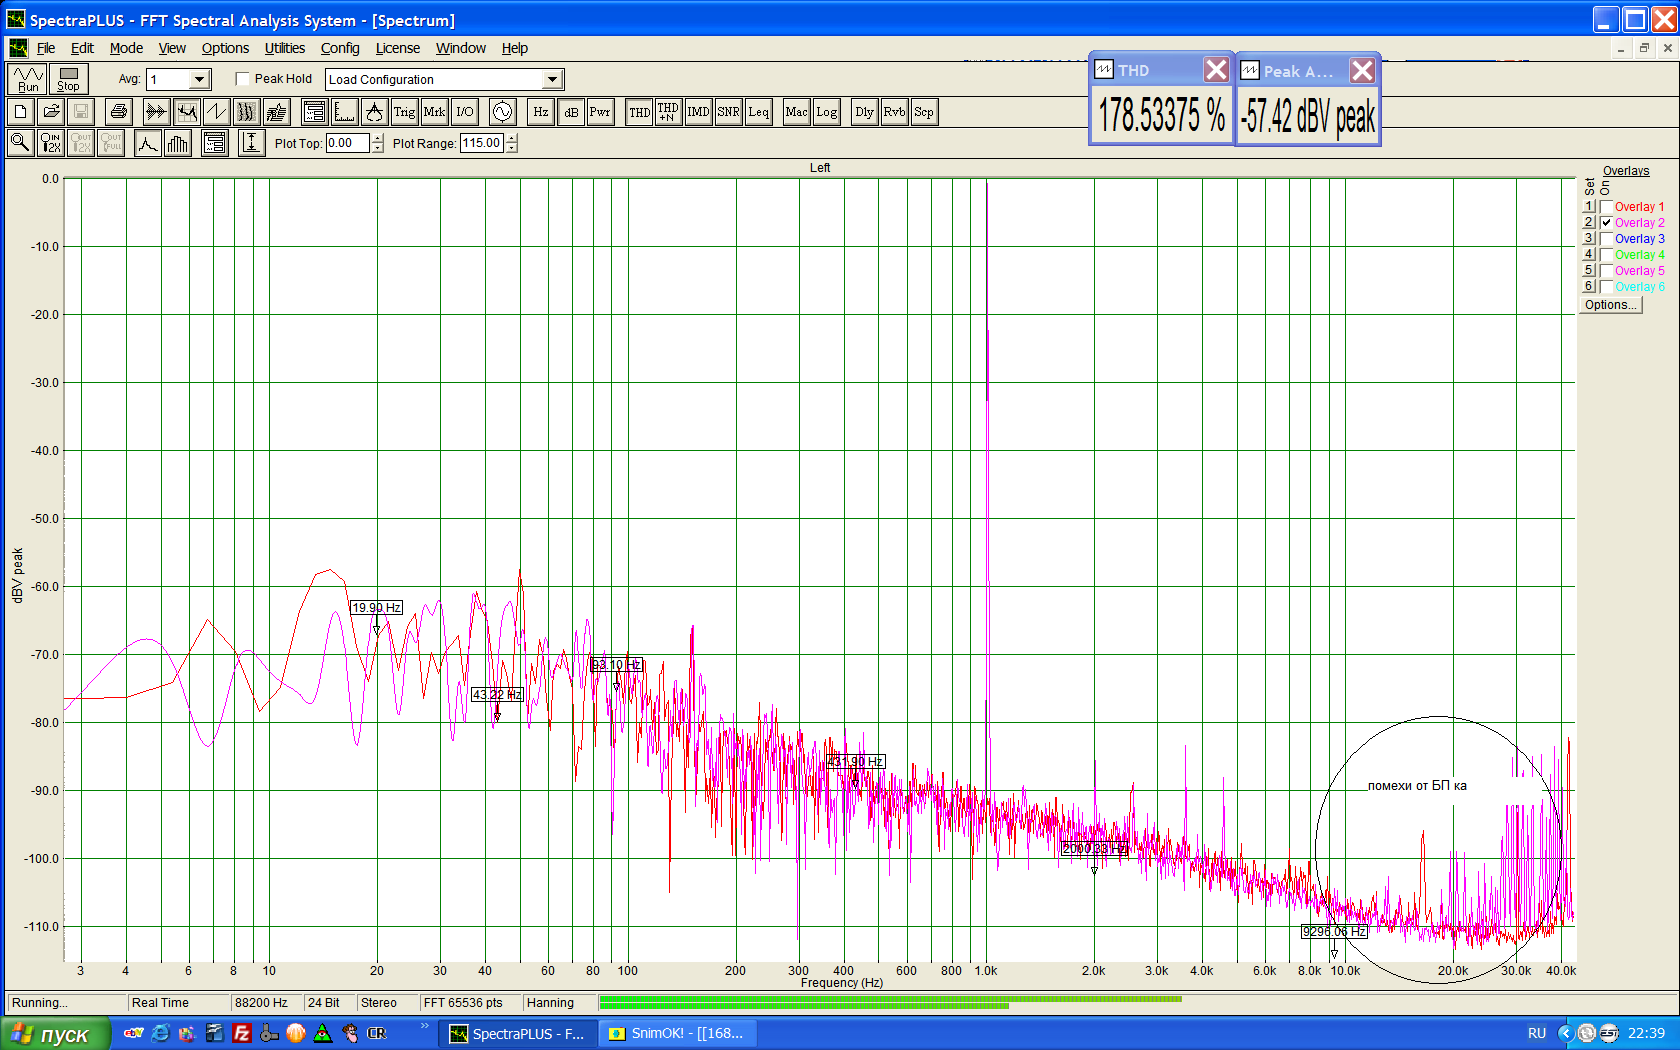Viewport: 1680px width, 1050px height.
Task: Click the Rvb reverberation button
Action: click(x=894, y=112)
